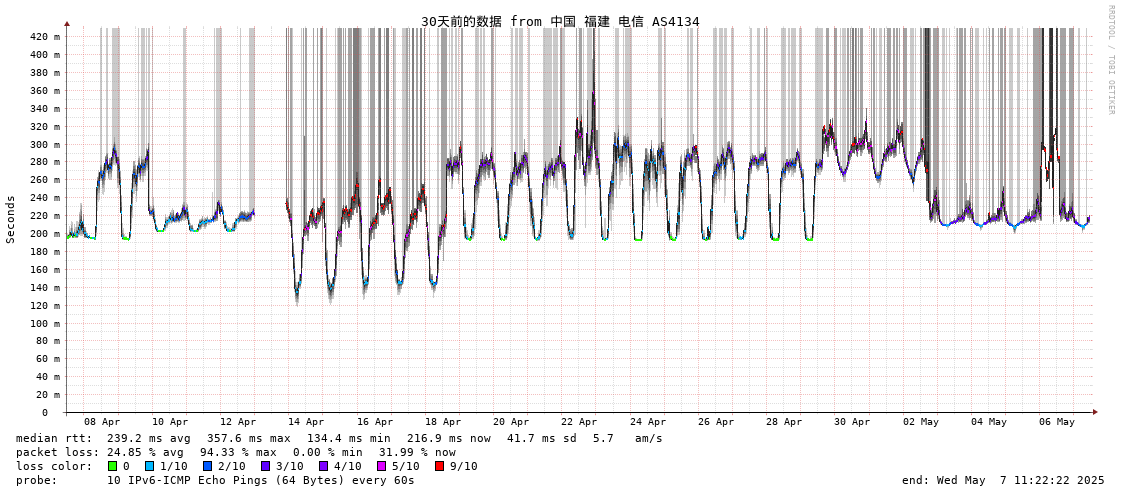Click the "06 May" date label
Viewport: 1121px width, 494px height.
tap(1057, 422)
